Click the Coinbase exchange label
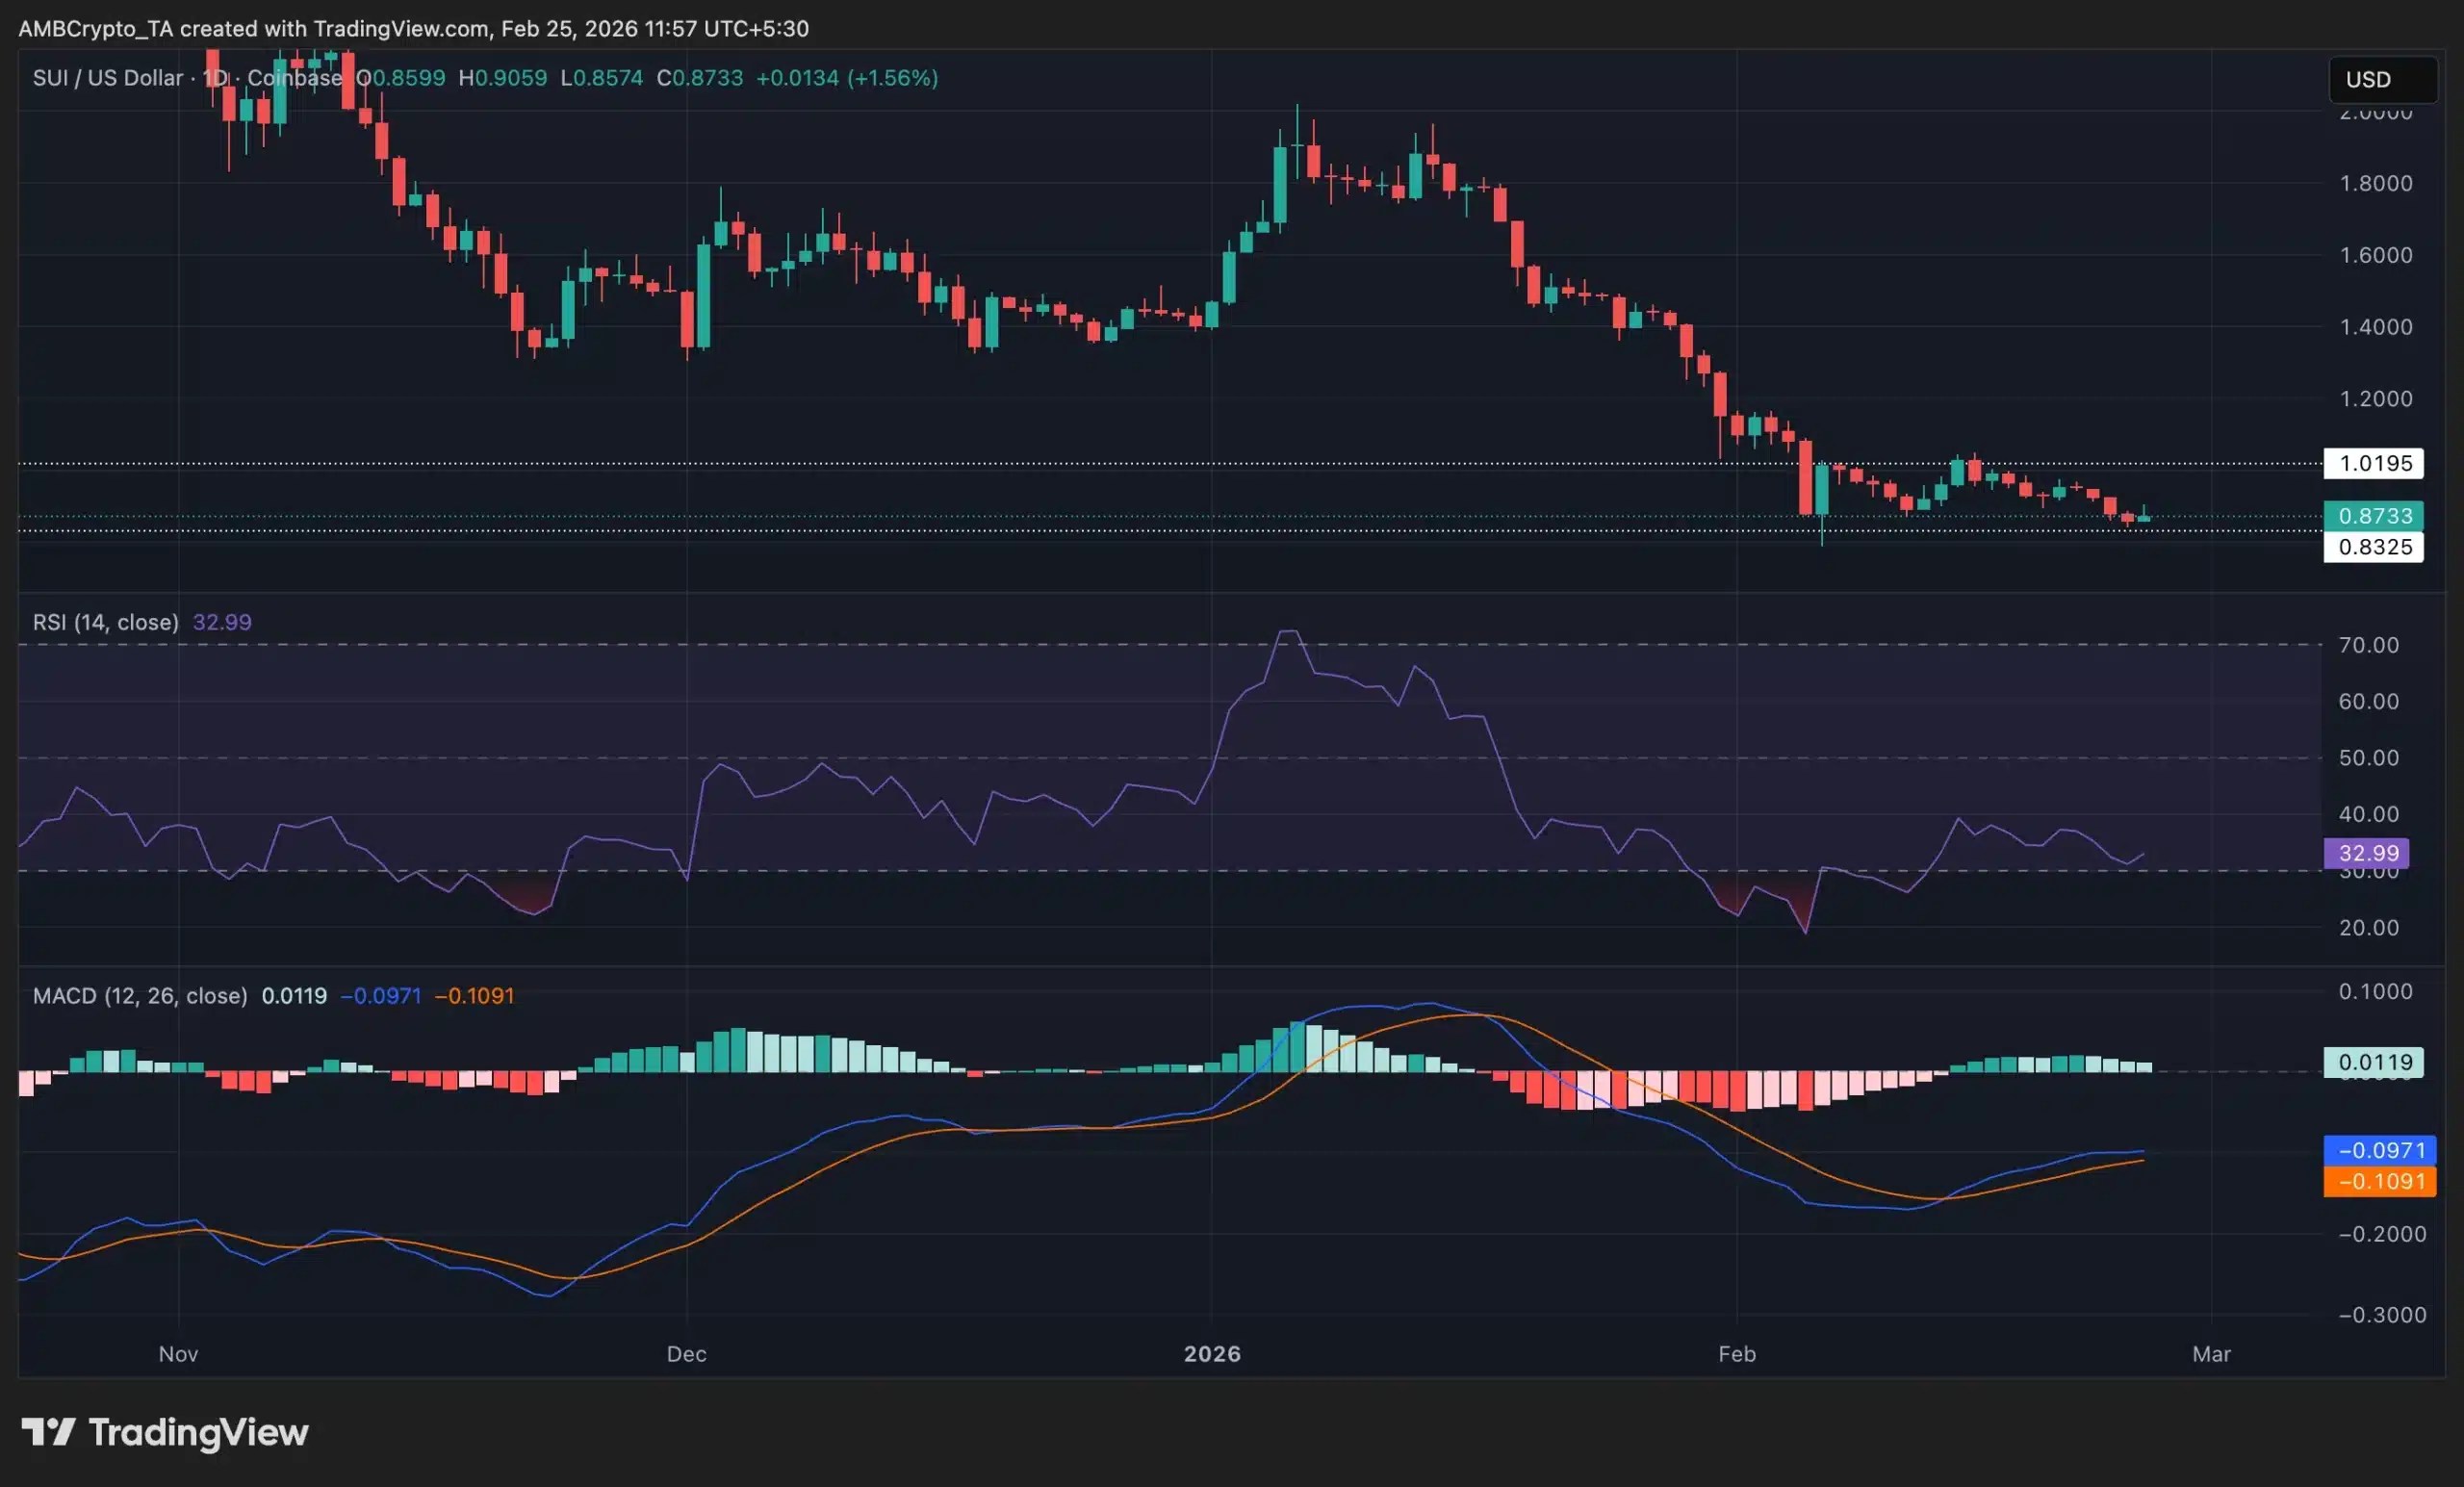The height and width of the screenshot is (1487, 2464). [295, 78]
